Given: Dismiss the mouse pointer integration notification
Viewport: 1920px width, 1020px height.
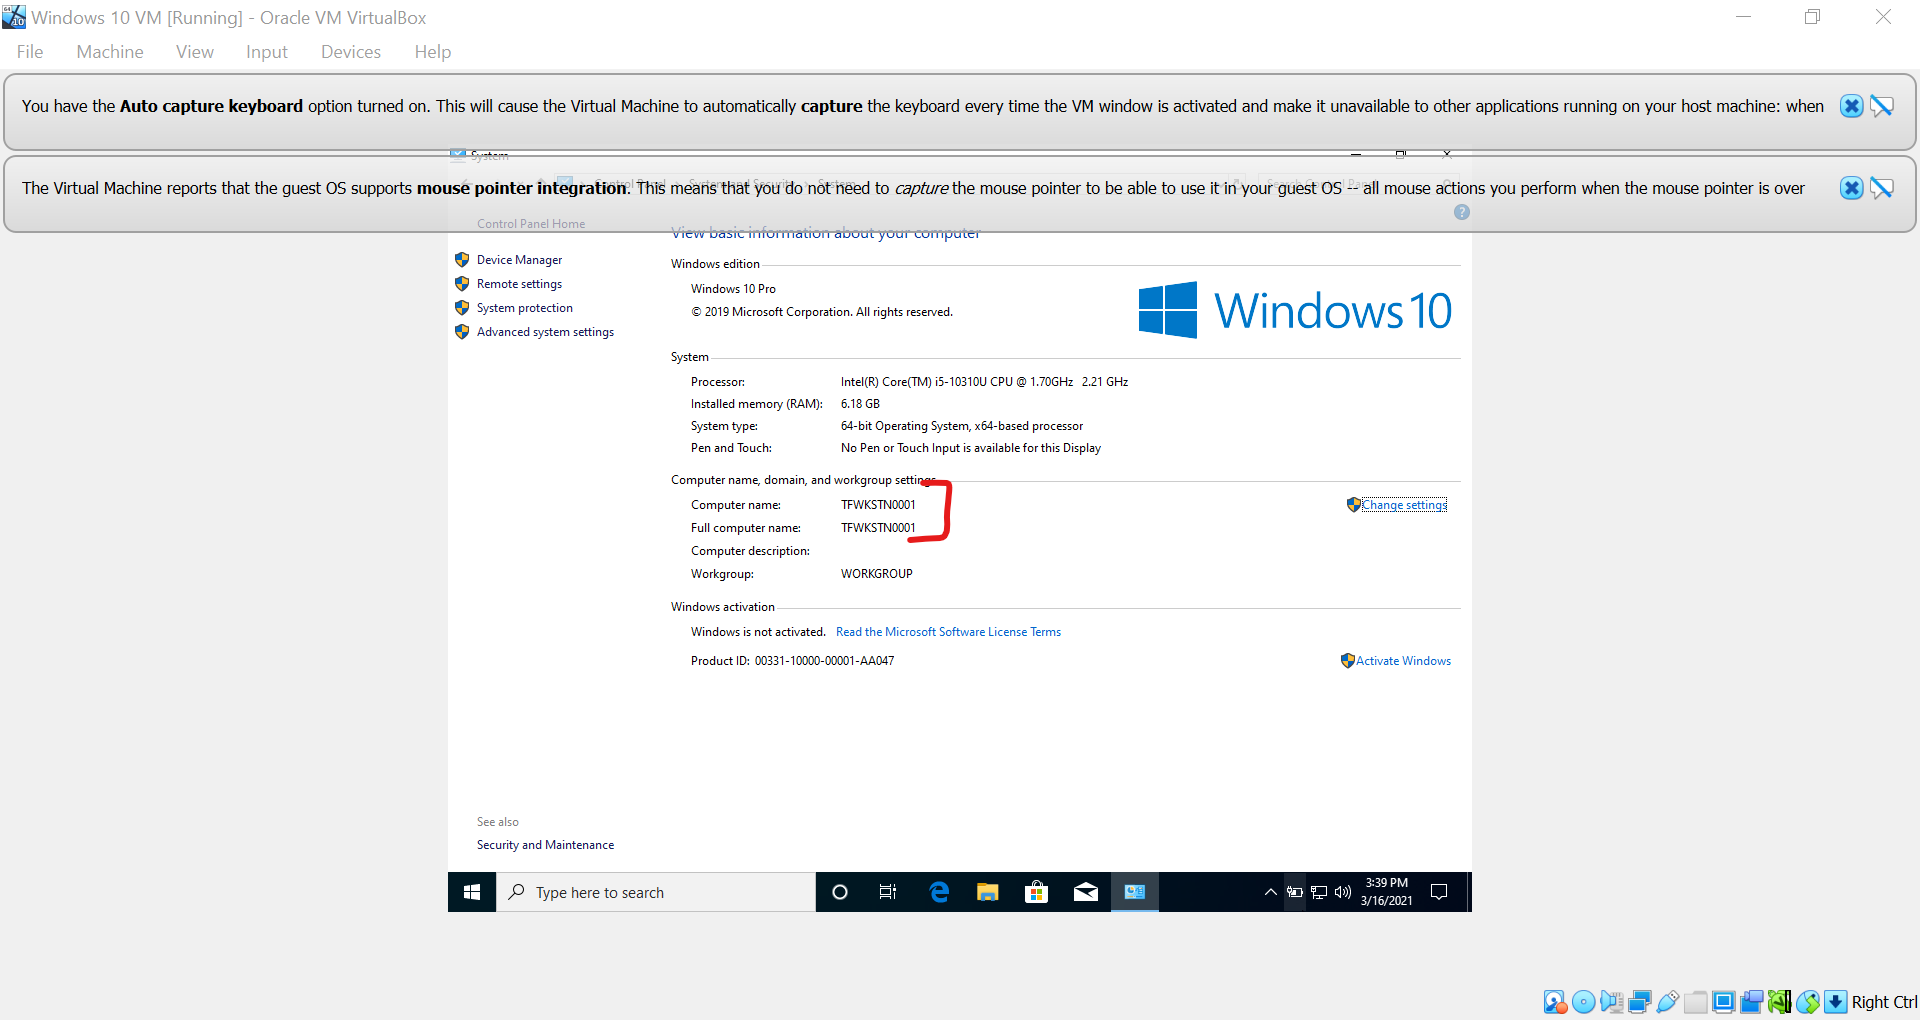Looking at the screenshot, I should (x=1852, y=188).
